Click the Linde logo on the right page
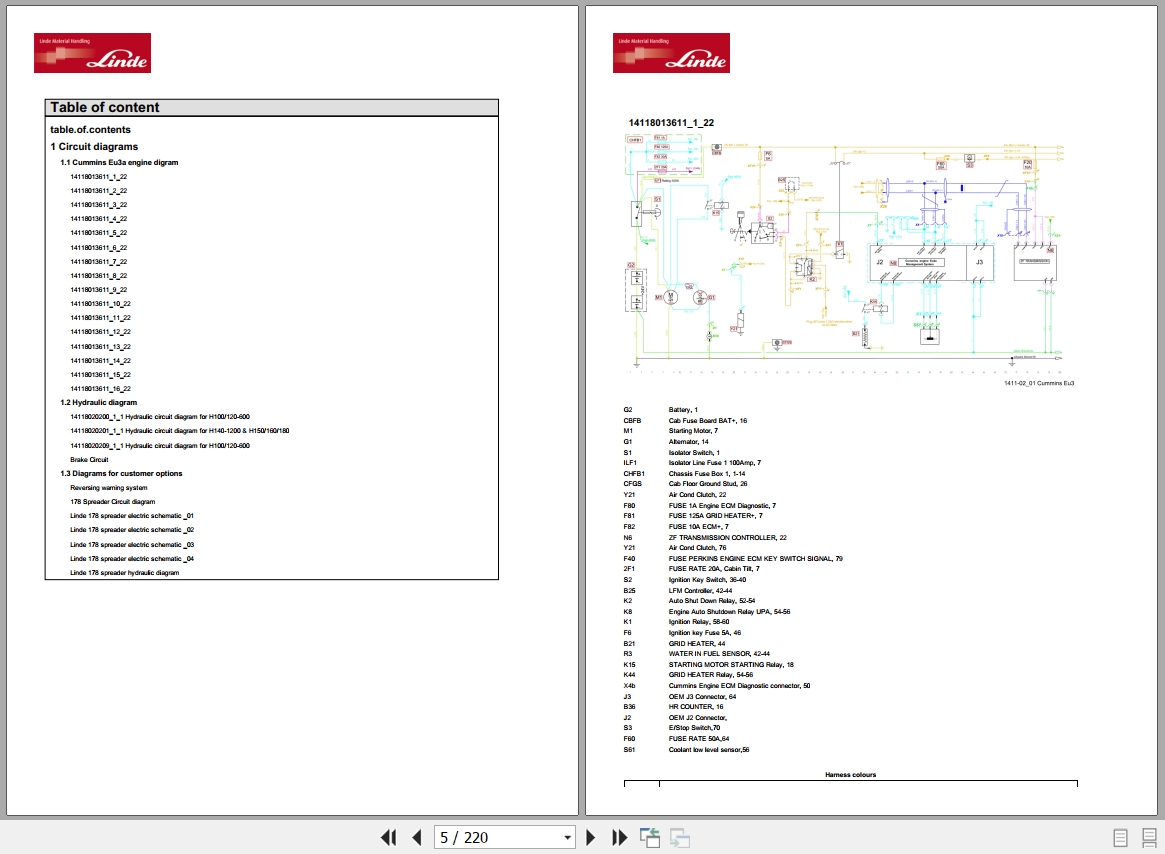 671,53
